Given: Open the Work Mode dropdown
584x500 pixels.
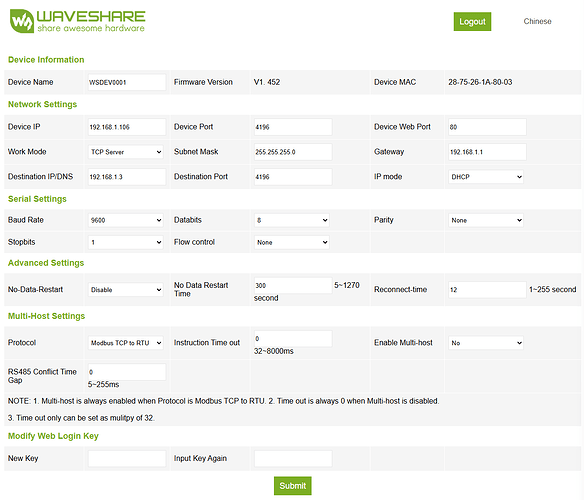Looking at the screenshot, I should click(x=126, y=152).
